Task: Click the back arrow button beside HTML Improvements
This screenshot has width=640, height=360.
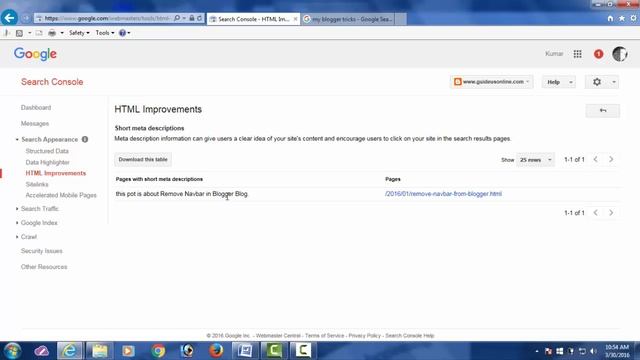Action: pyautogui.click(x=602, y=111)
